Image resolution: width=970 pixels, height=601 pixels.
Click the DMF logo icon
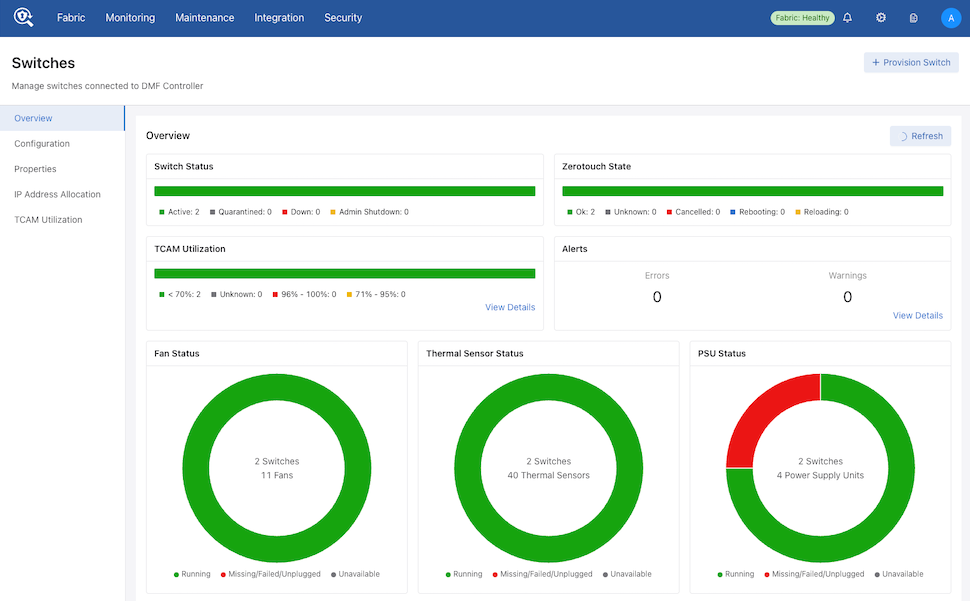pyautogui.click(x=23, y=18)
